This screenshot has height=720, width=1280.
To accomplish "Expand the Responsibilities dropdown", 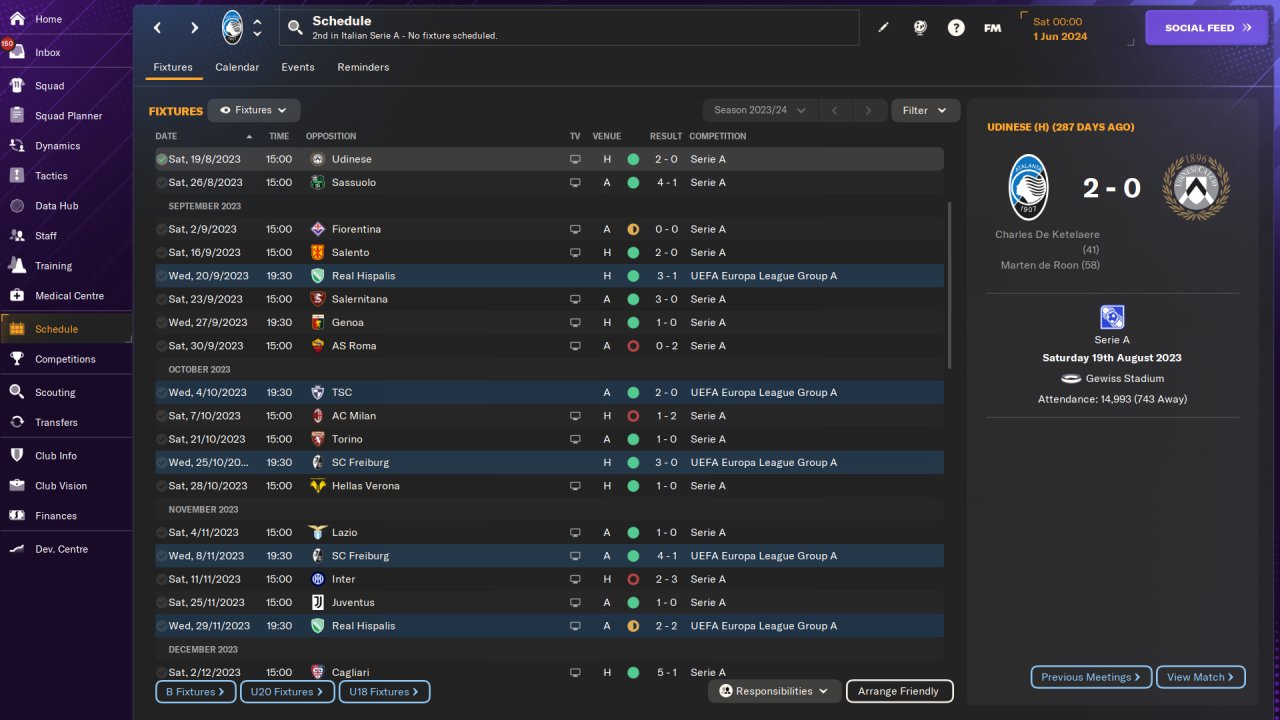I will pos(774,691).
